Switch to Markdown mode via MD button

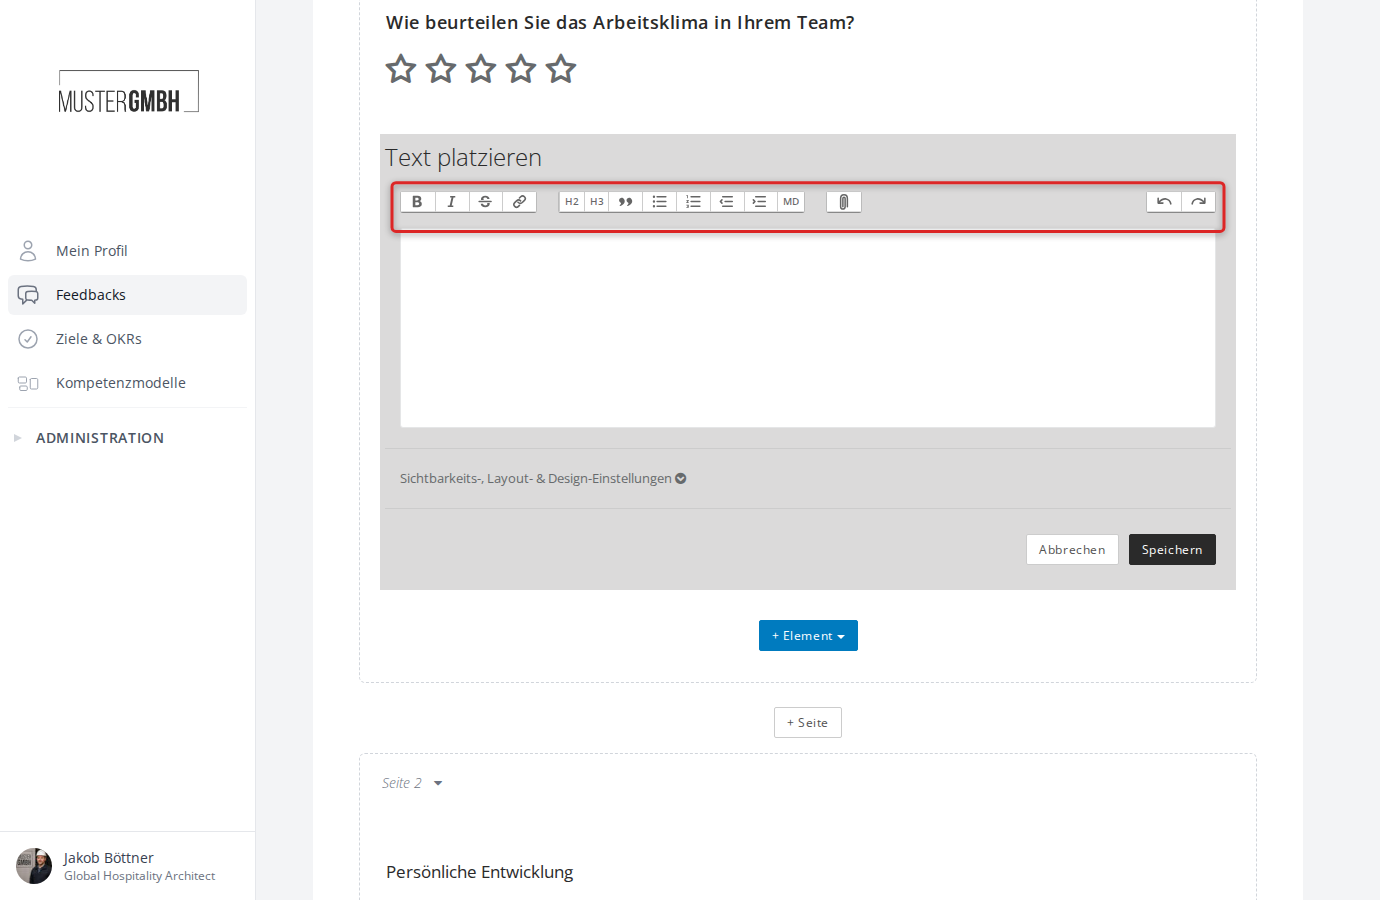pyautogui.click(x=791, y=202)
